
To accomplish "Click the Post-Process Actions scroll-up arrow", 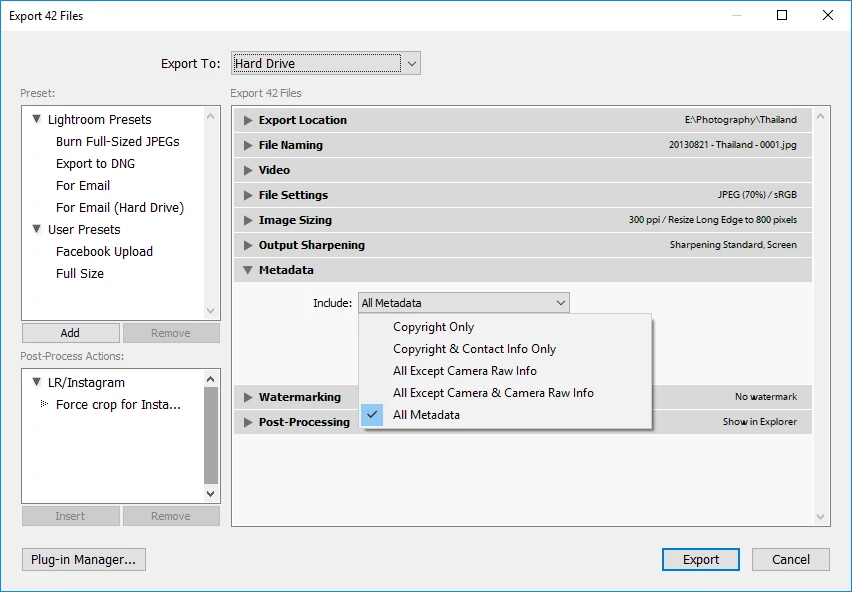I will tap(211, 379).
